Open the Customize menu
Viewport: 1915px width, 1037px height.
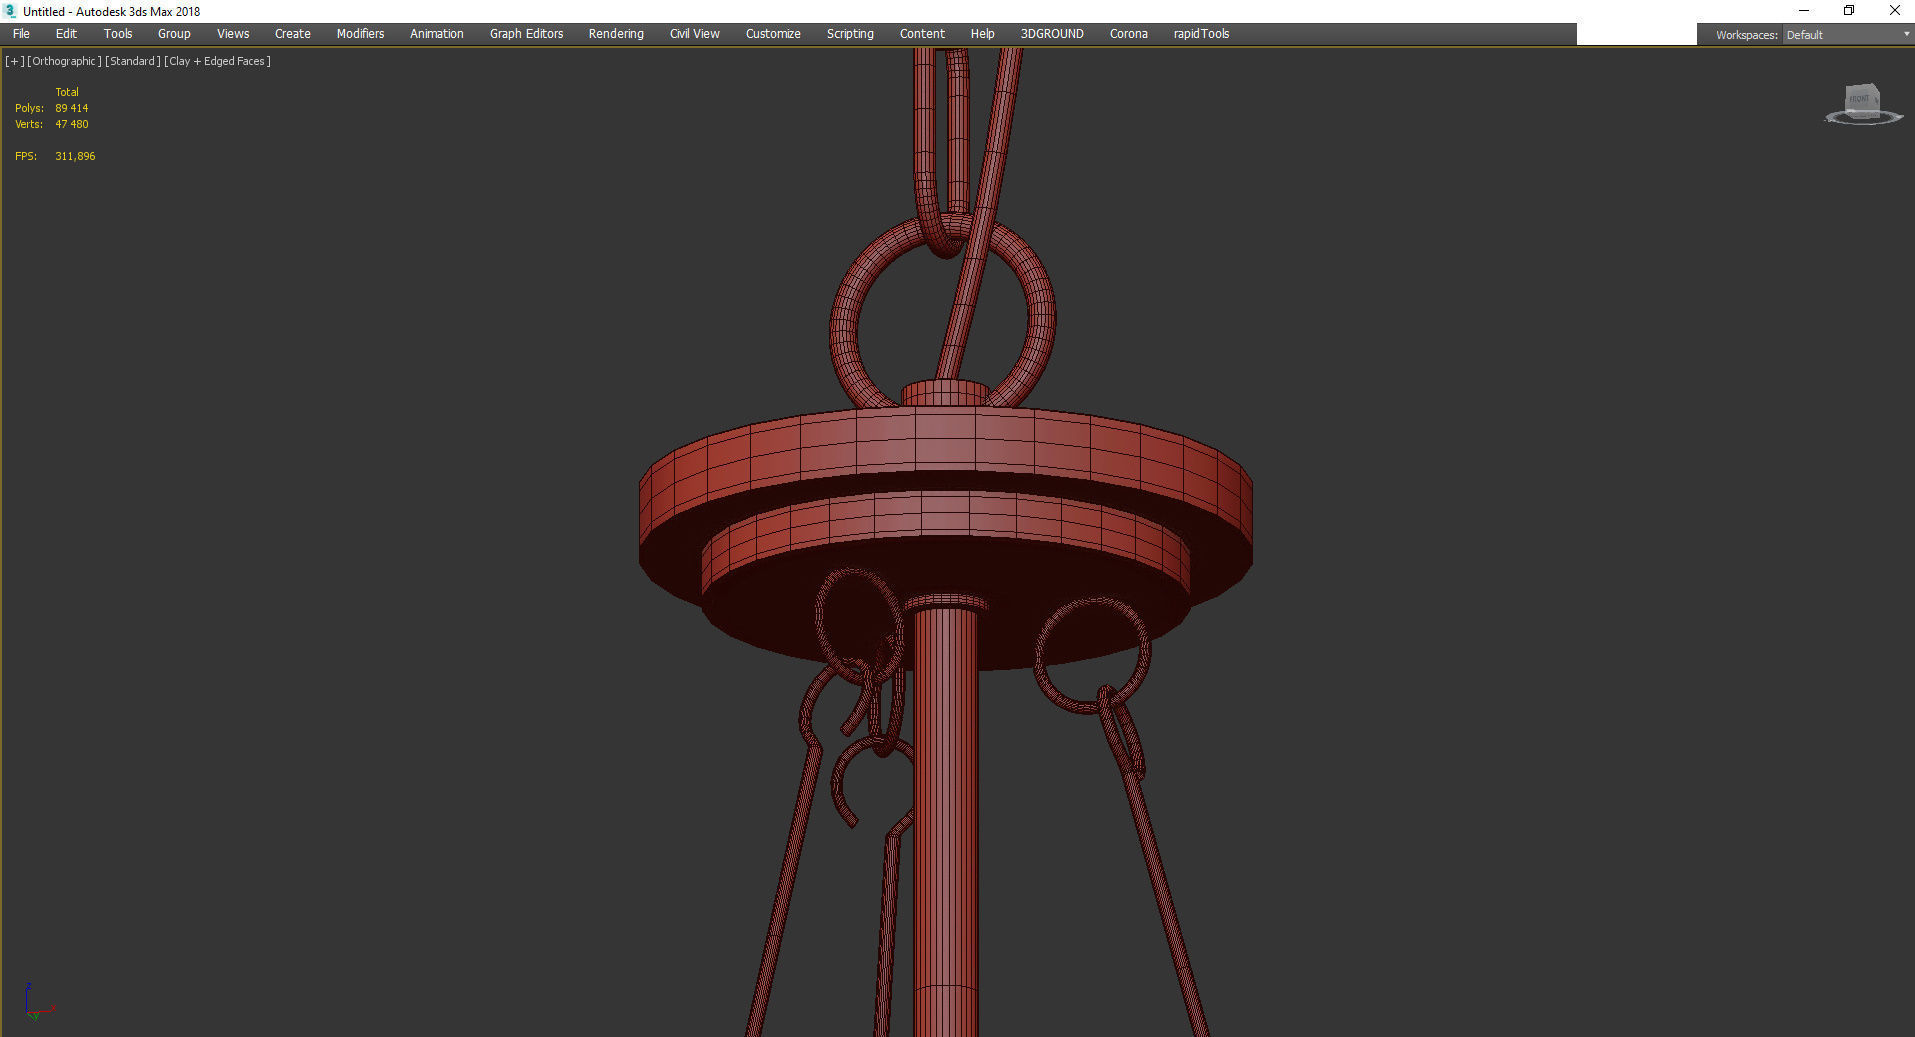773,34
